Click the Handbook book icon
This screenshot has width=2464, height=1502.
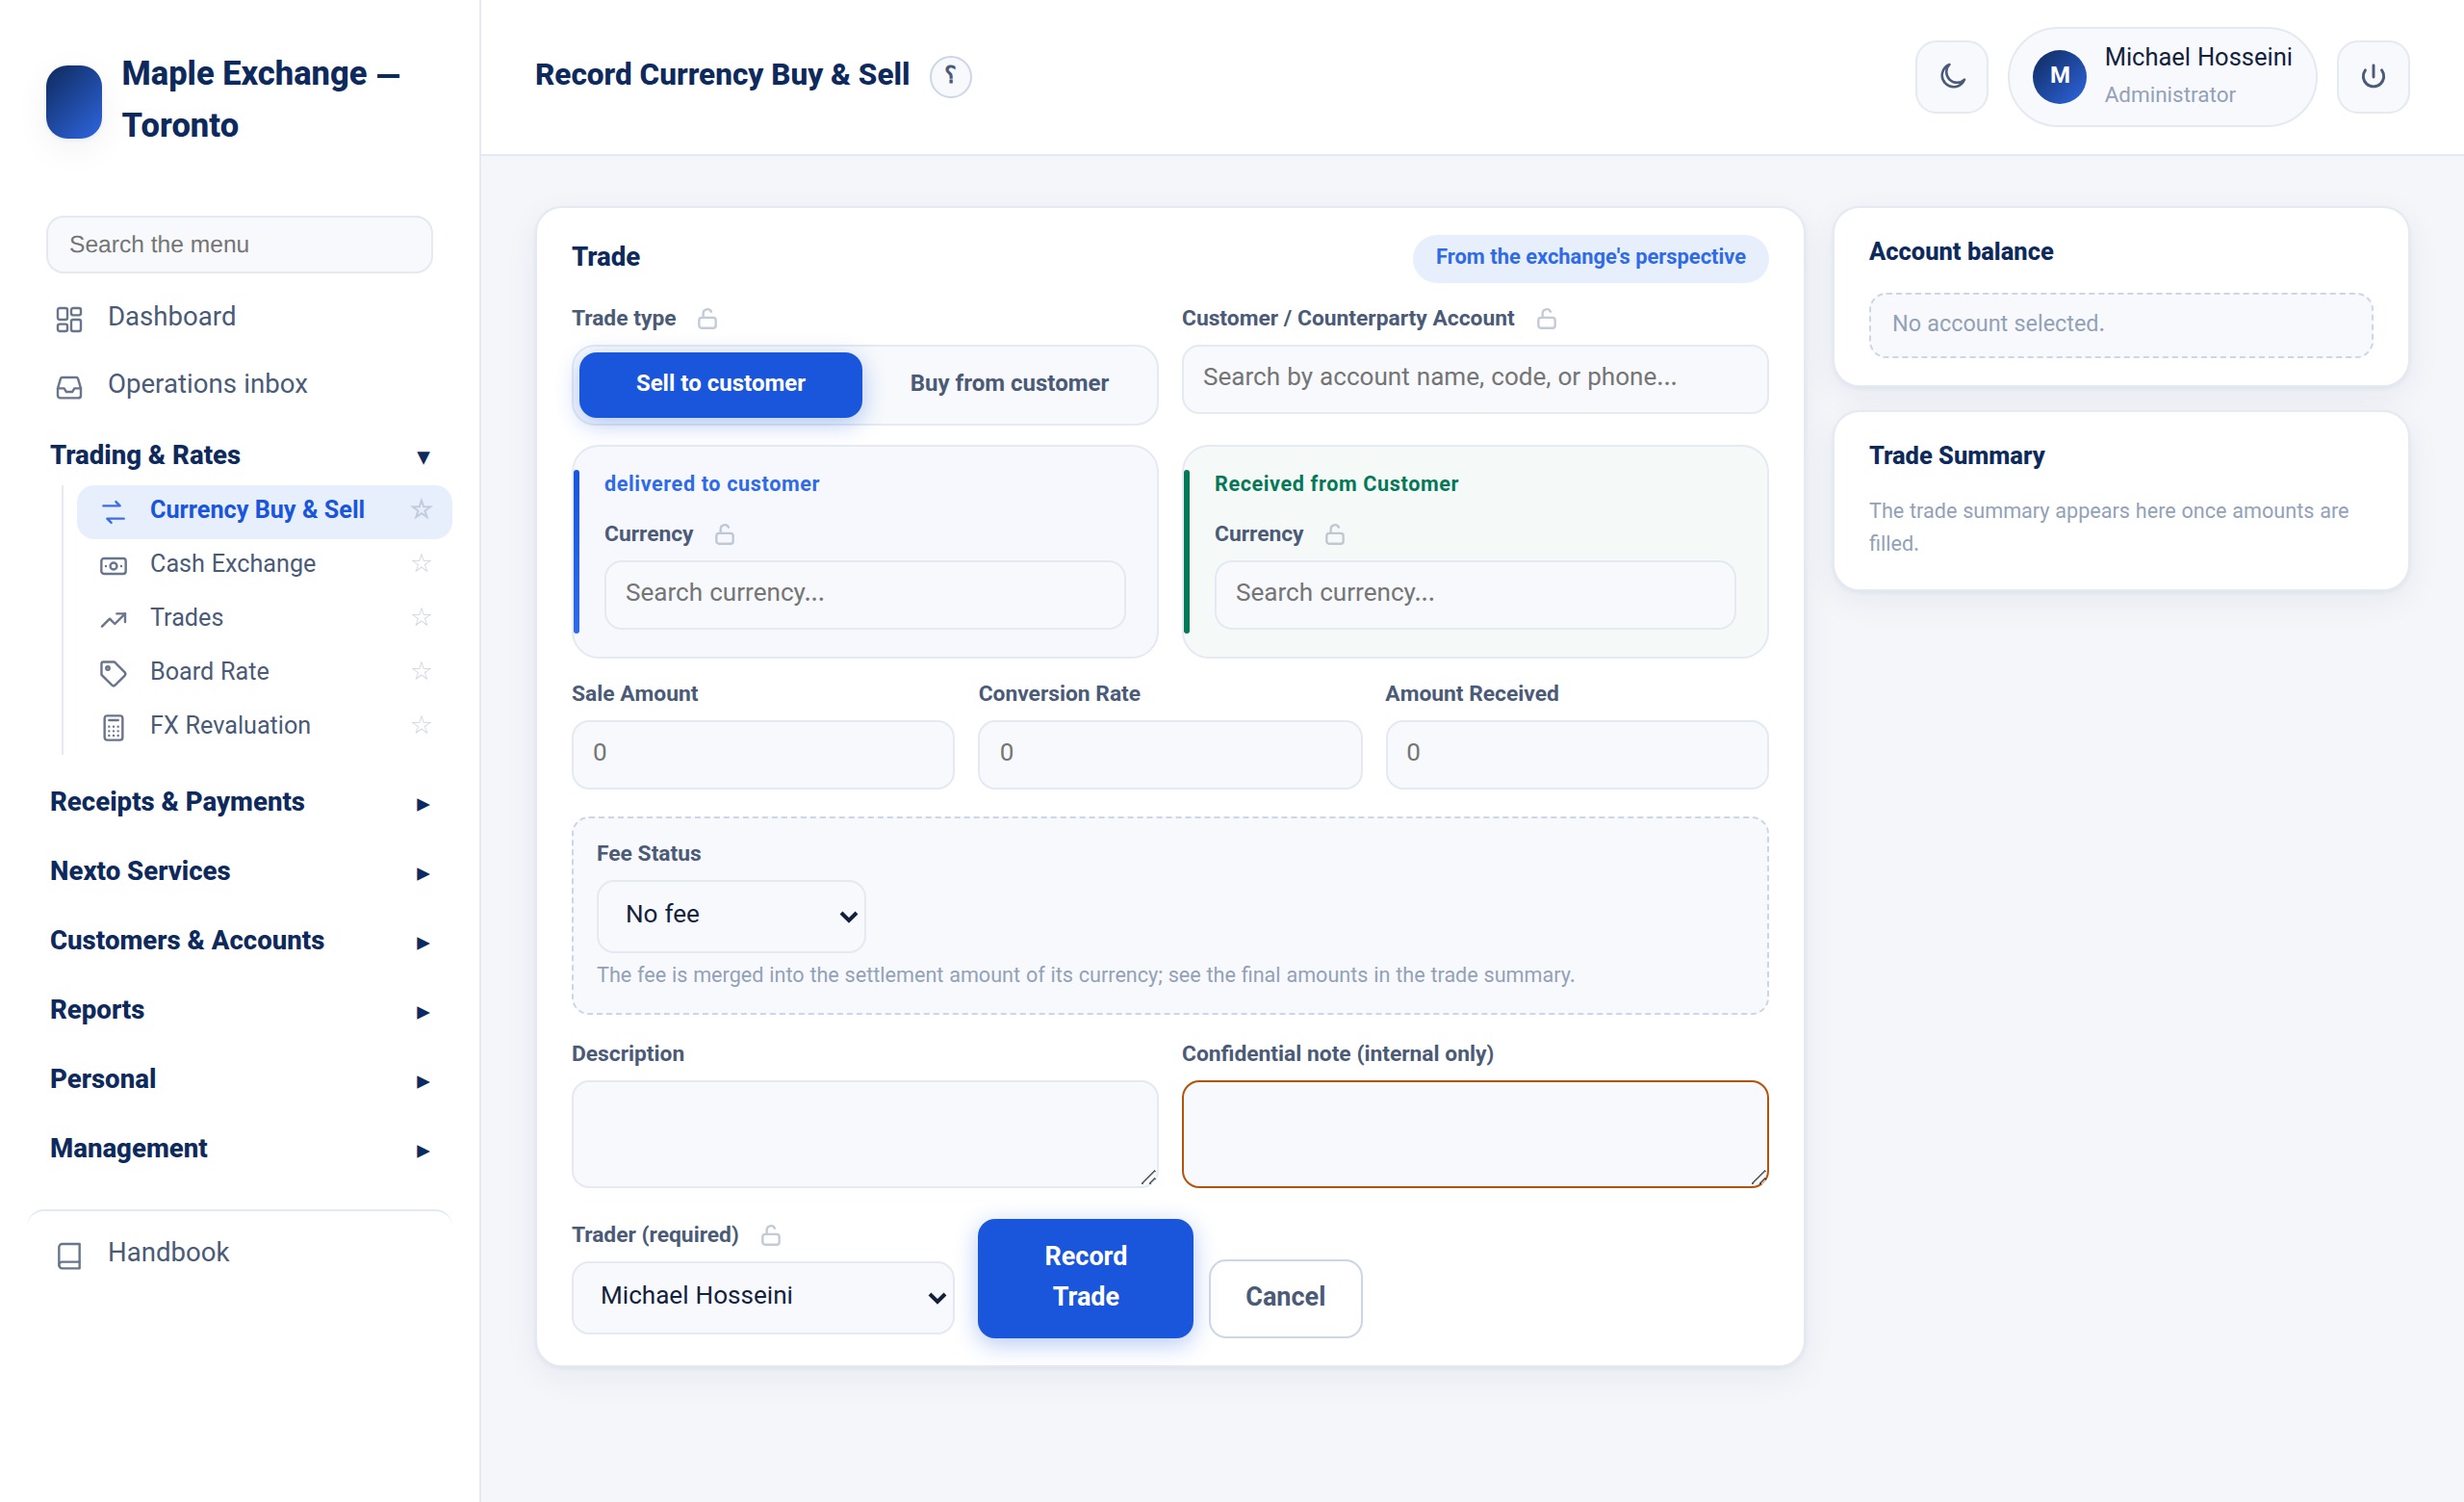[x=69, y=1255]
